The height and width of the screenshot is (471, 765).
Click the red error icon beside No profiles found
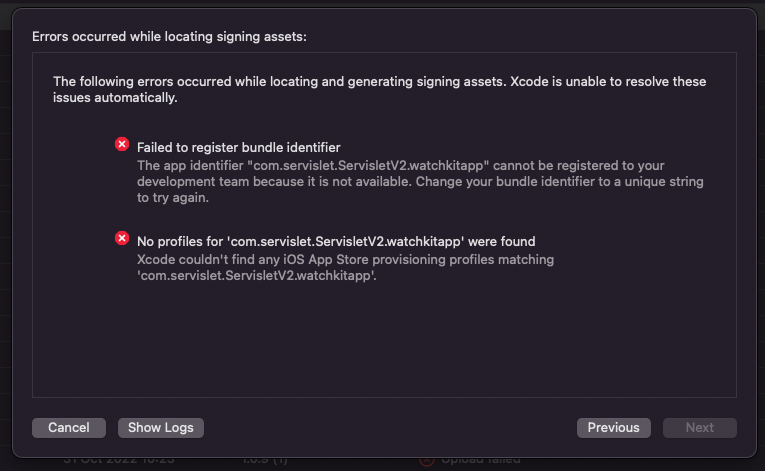click(122, 239)
